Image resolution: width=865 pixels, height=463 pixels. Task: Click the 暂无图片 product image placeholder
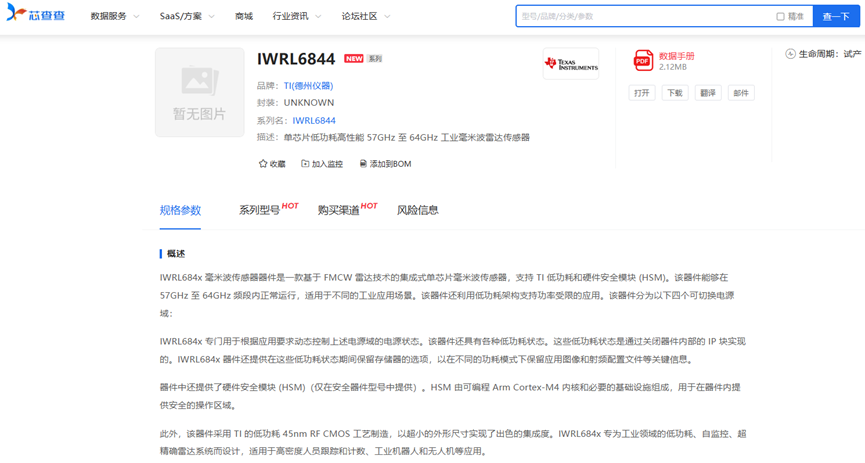coord(200,92)
